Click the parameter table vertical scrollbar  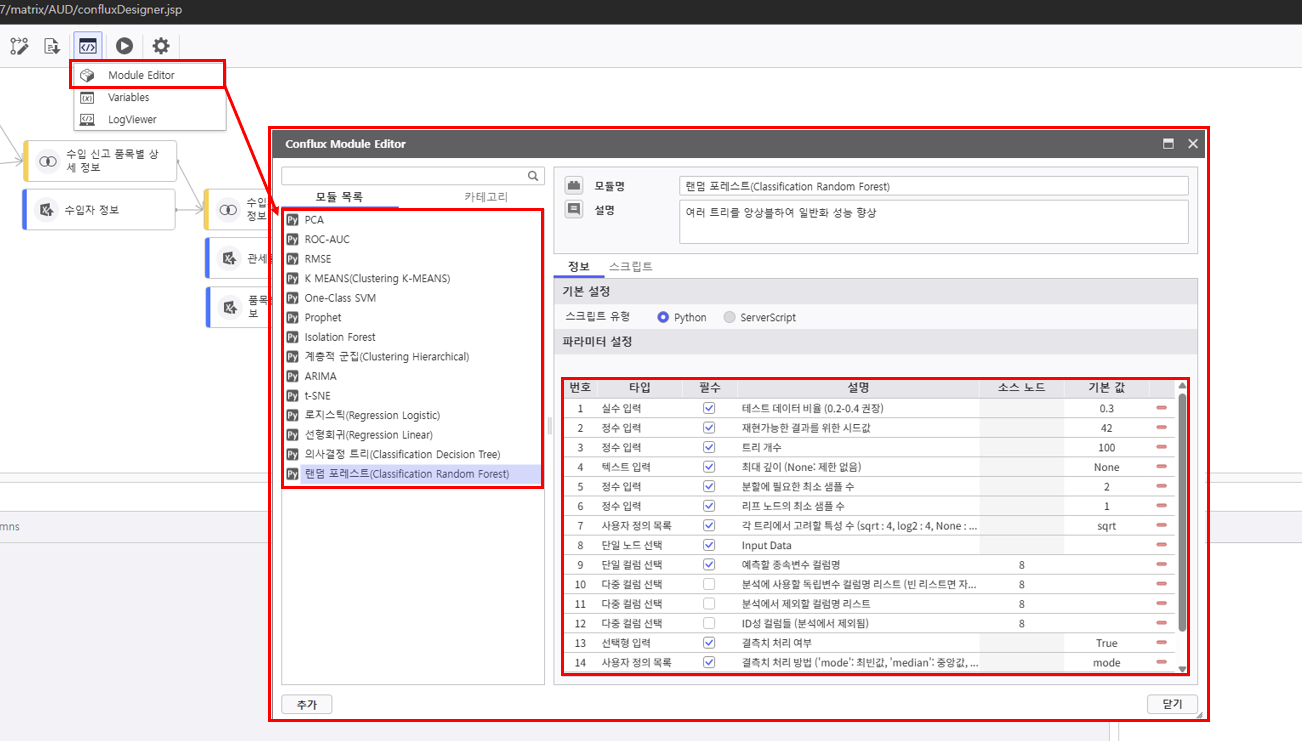pyautogui.click(x=1182, y=510)
